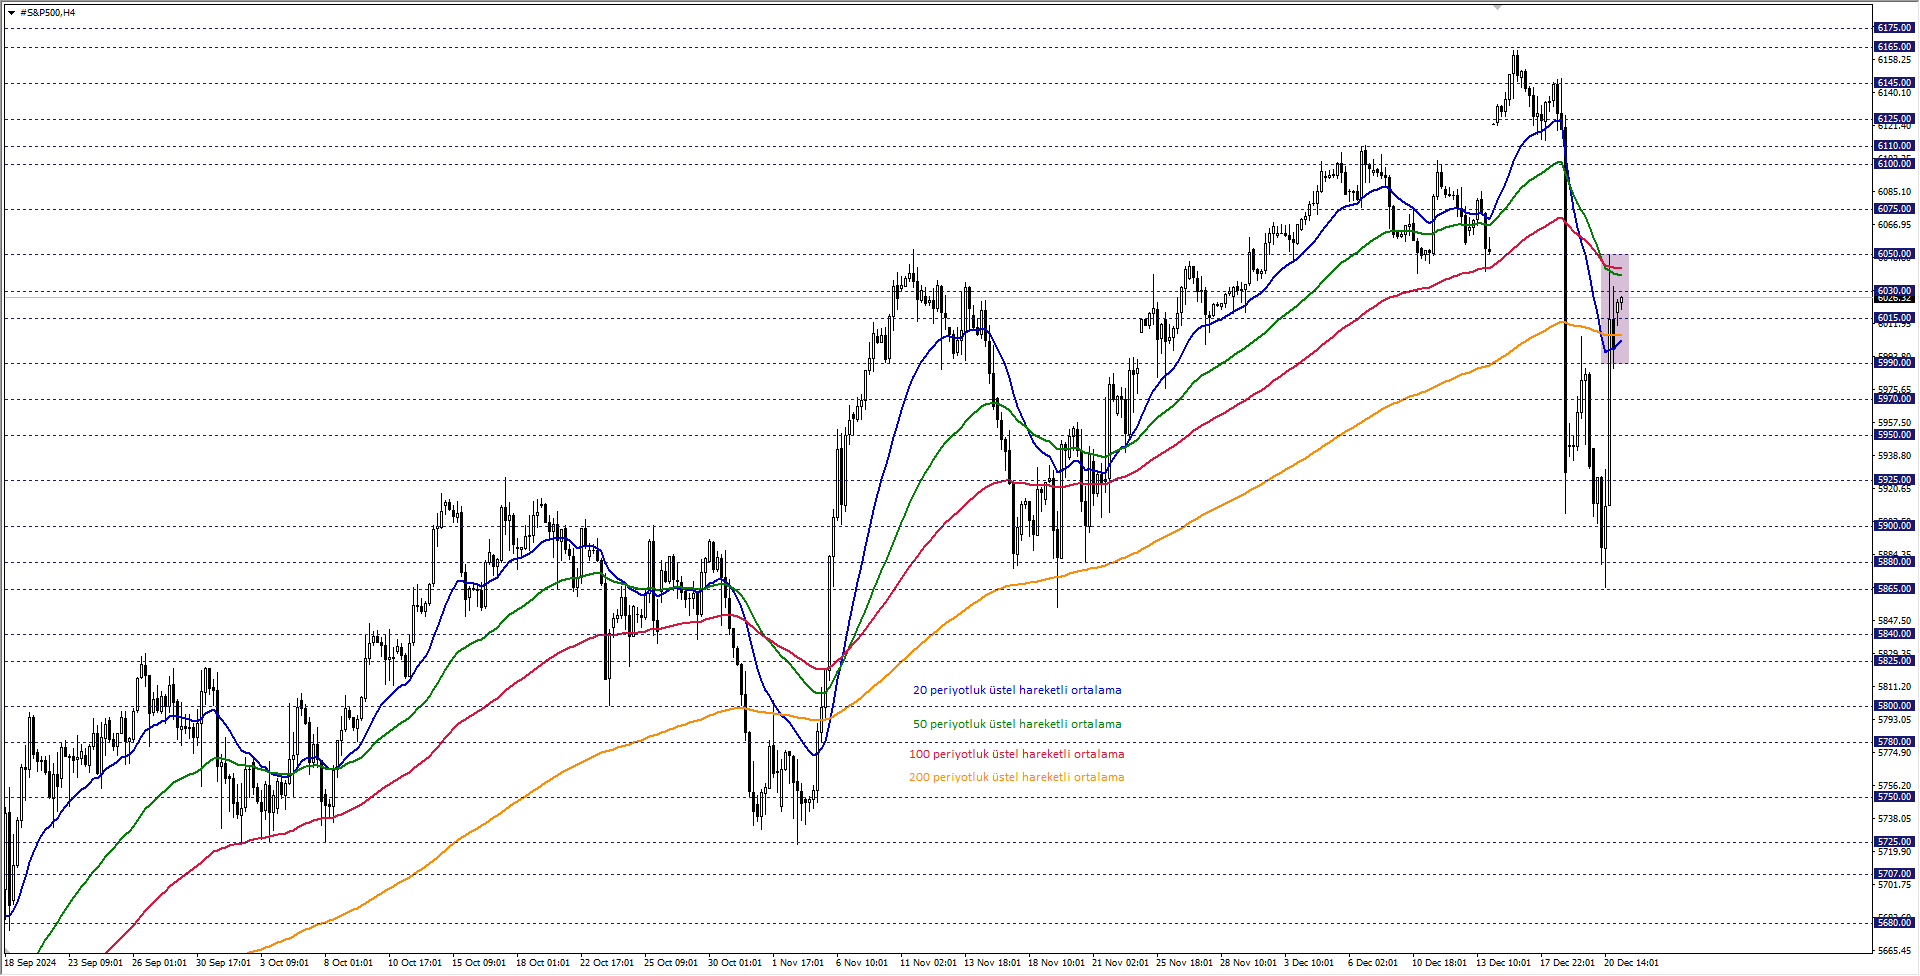Image resolution: width=1920 pixels, height=976 pixels.
Task: Select the 6165.00 horizontal line price label
Action: coord(1894,47)
